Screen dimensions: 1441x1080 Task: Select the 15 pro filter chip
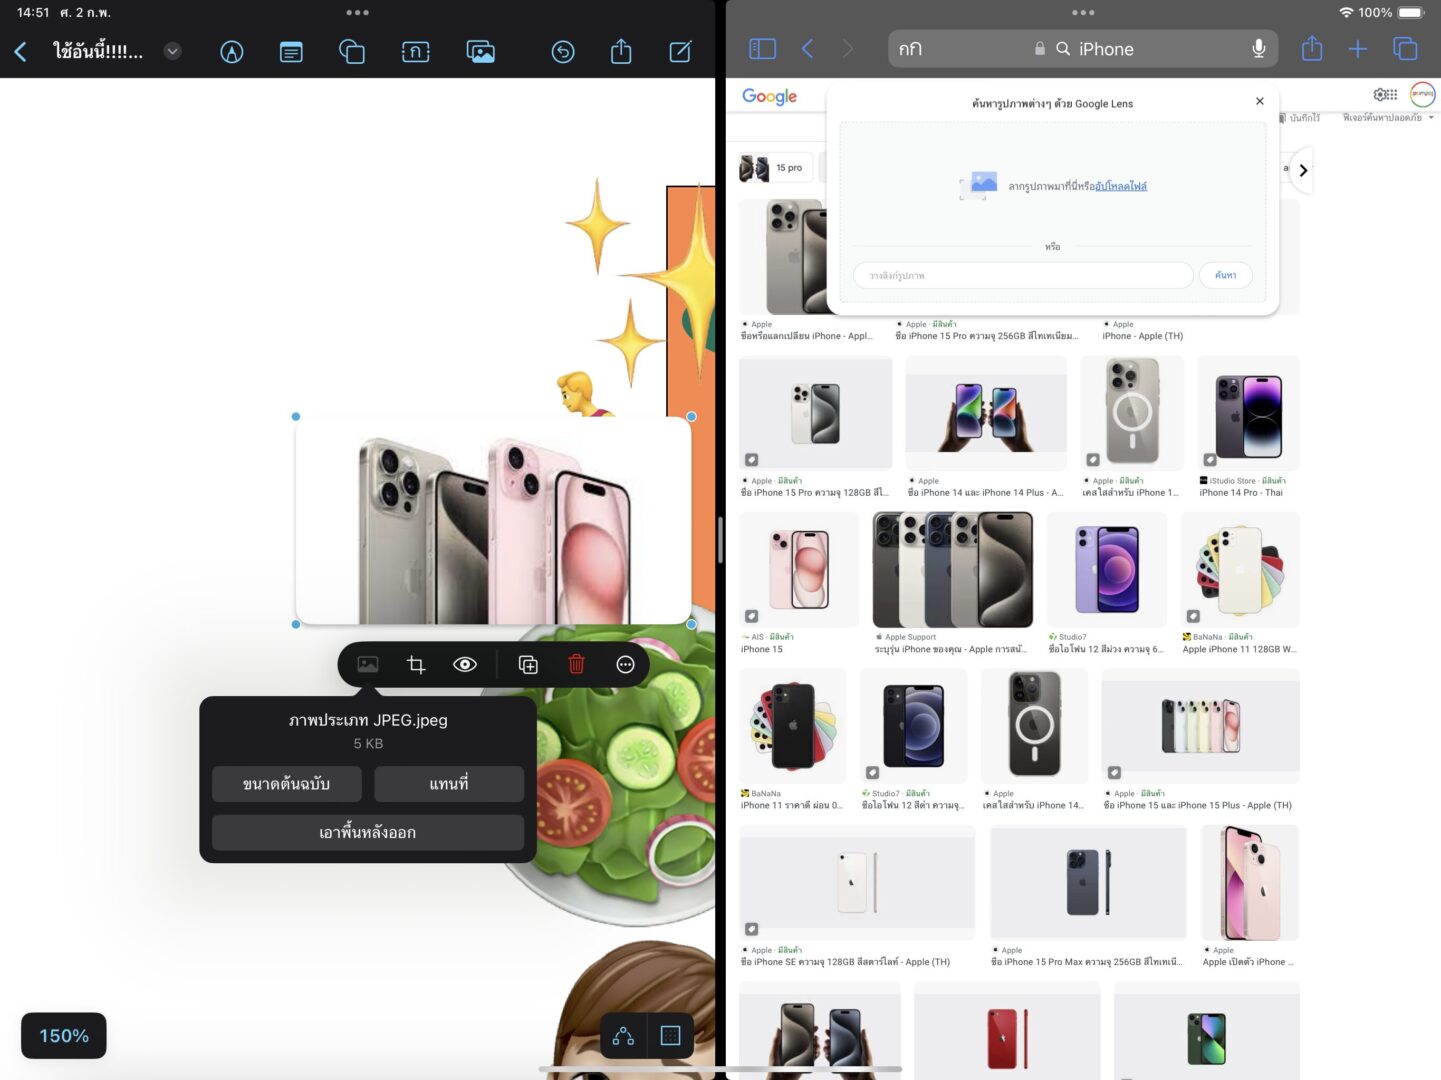coord(775,168)
